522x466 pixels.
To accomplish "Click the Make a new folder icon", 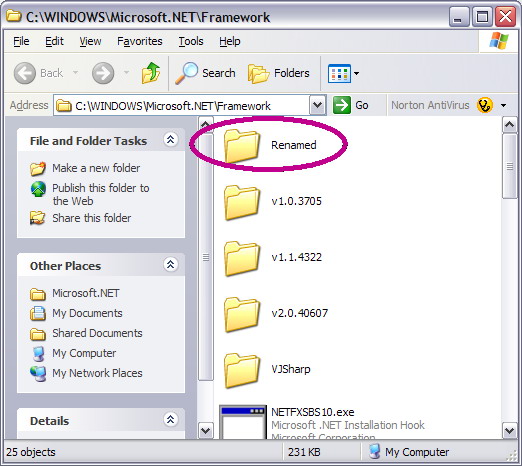I will click(38, 168).
